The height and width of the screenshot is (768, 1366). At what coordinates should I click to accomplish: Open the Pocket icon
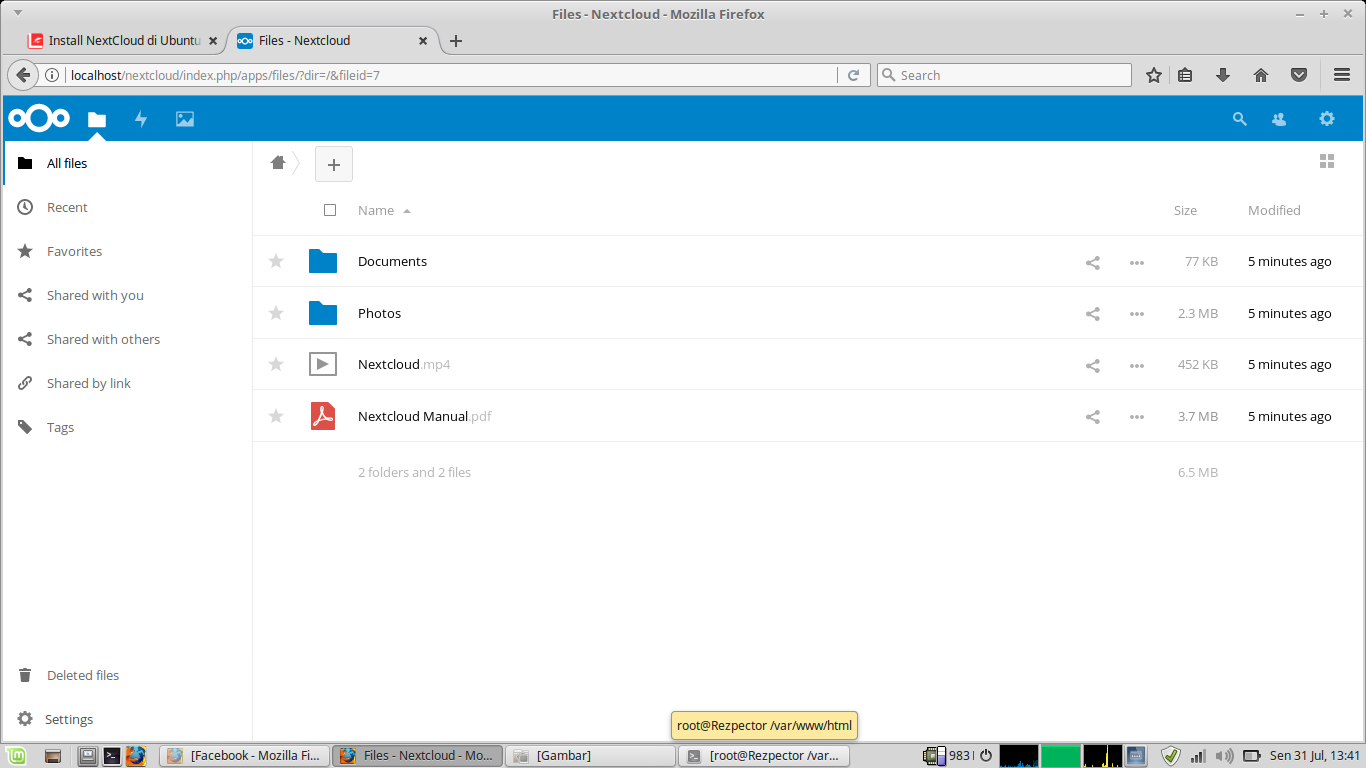[1299, 75]
